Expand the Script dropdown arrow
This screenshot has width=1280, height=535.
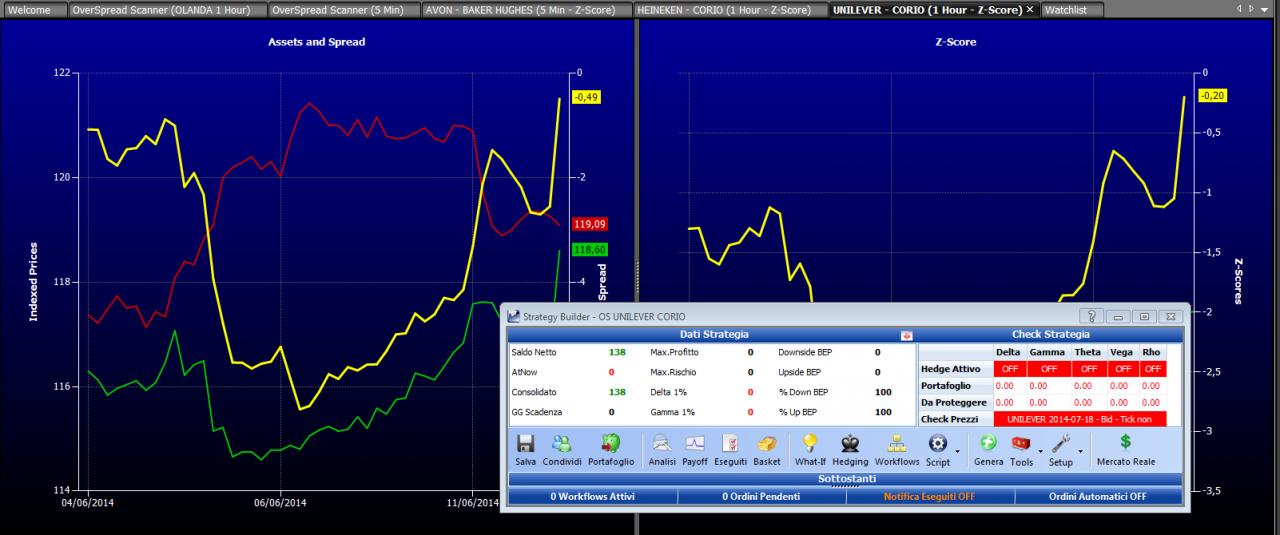[x=958, y=452]
